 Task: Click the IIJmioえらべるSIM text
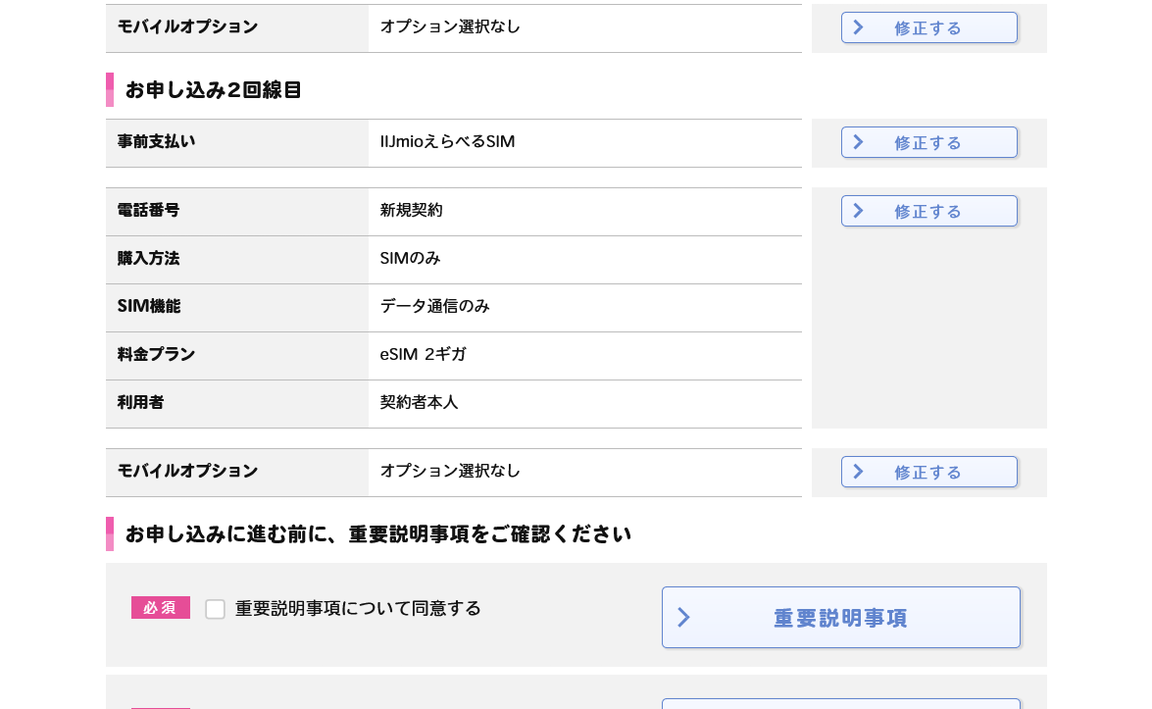coord(447,142)
